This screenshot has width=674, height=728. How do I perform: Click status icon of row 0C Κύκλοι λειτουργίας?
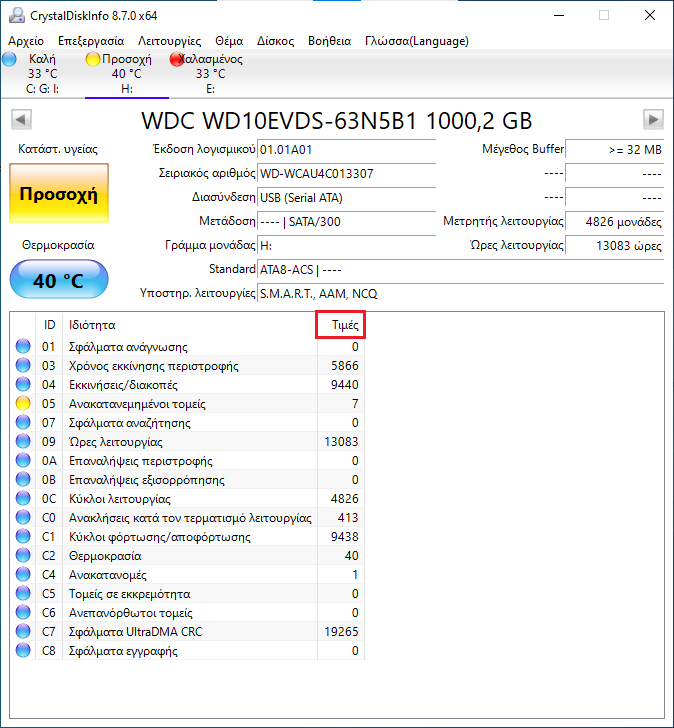coord(23,499)
